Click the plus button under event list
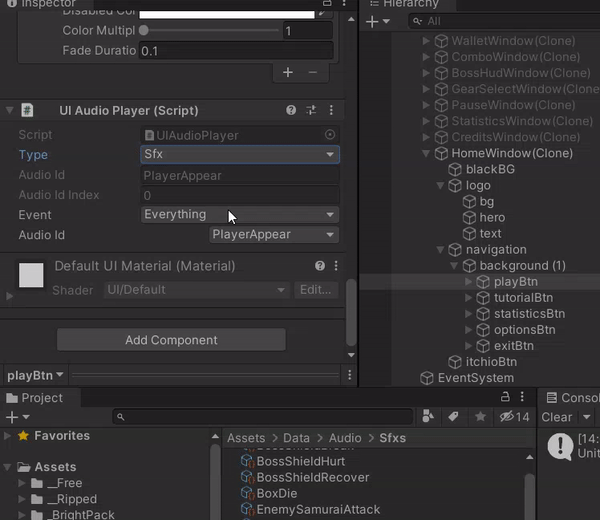 coord(288,72)
